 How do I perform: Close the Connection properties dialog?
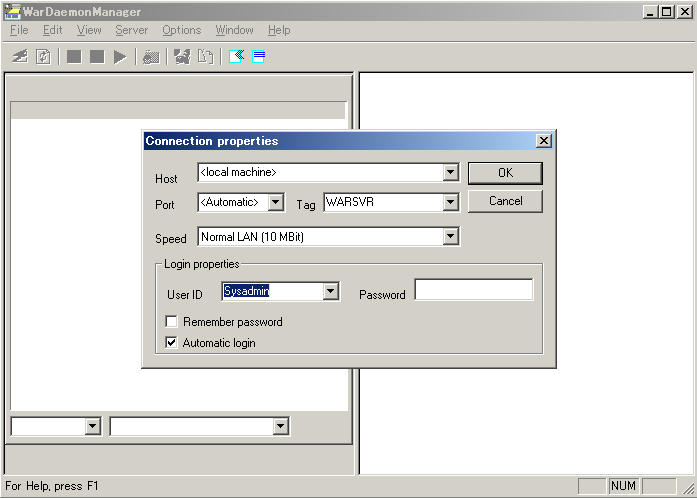[x=544, y=141]
